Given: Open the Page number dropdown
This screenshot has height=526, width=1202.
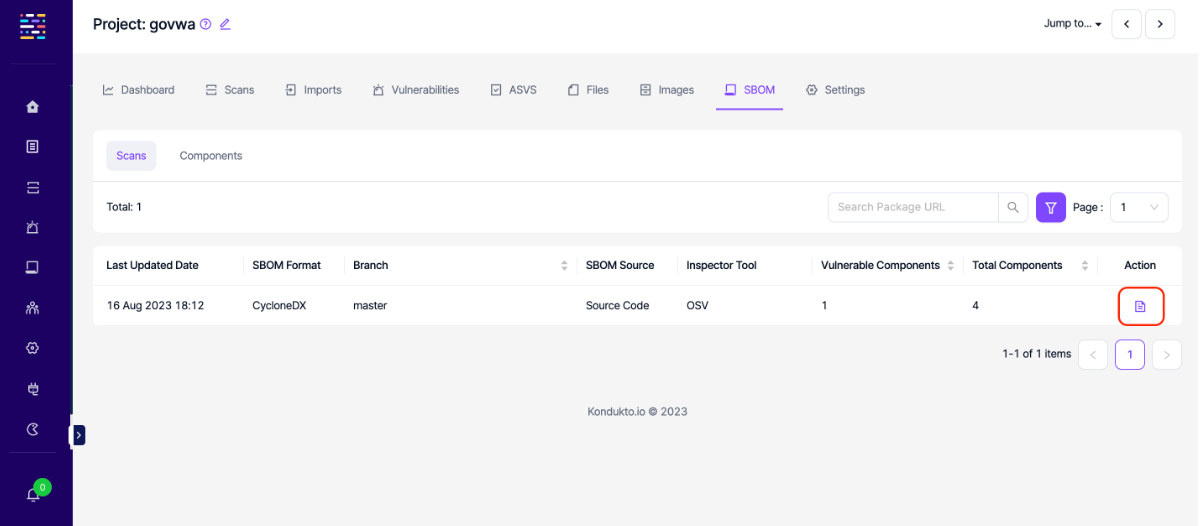Looking at the screenshot, I should coord(1138,207).
